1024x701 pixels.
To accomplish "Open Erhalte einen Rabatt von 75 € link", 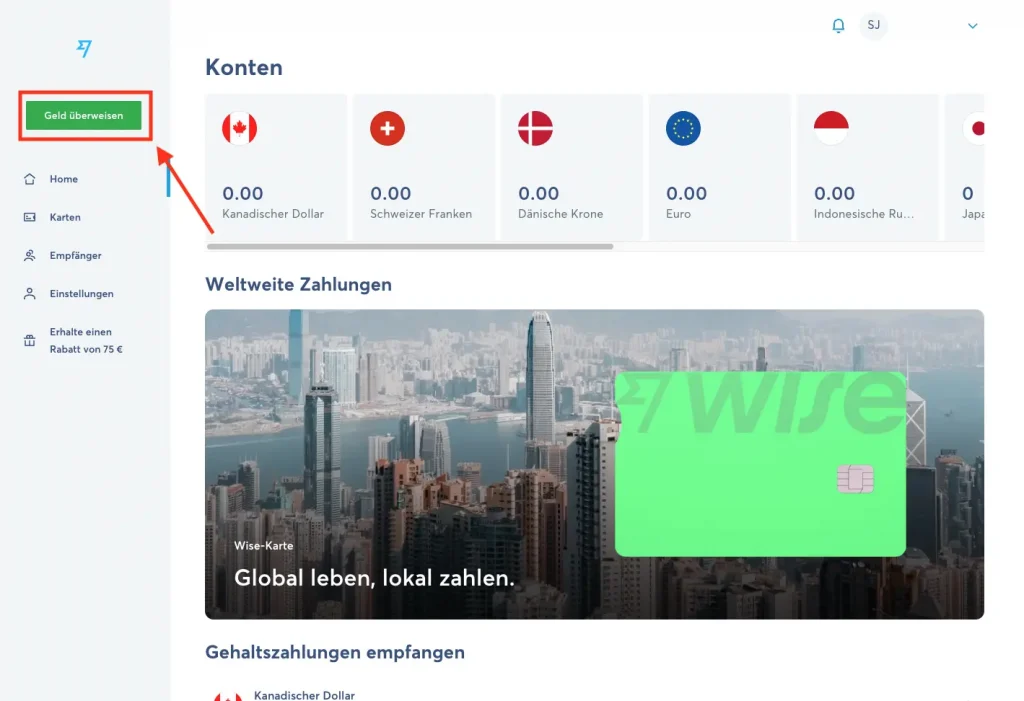I will click(86, 340).
